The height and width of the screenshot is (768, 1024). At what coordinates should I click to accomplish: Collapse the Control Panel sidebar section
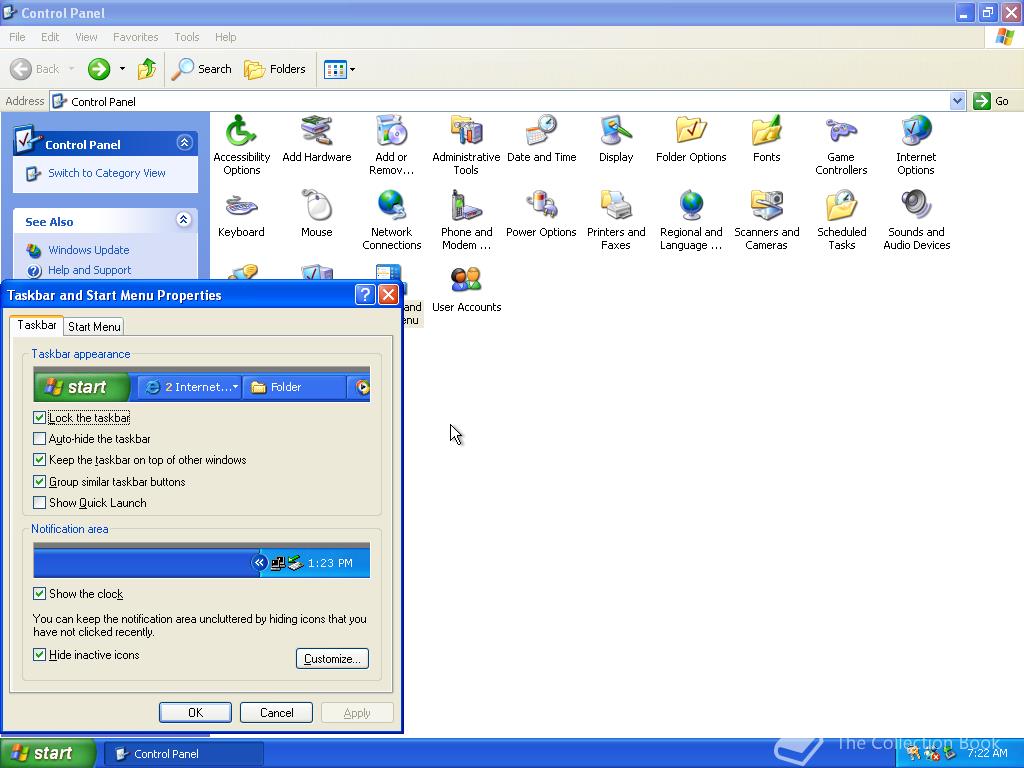(x=184, y=142)
